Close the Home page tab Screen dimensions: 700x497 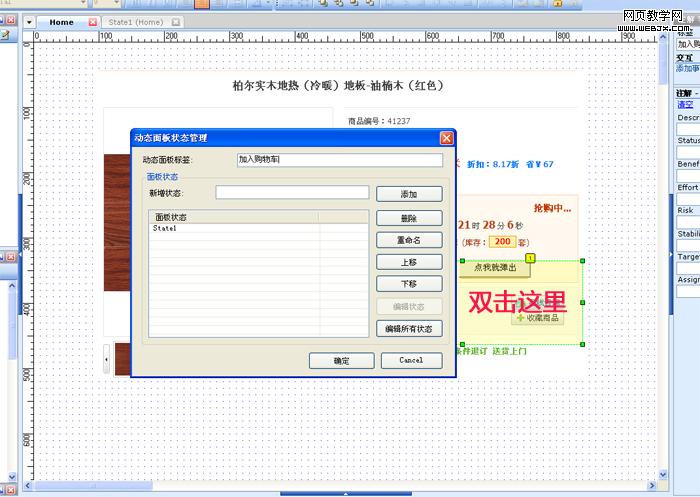[93, 22]
